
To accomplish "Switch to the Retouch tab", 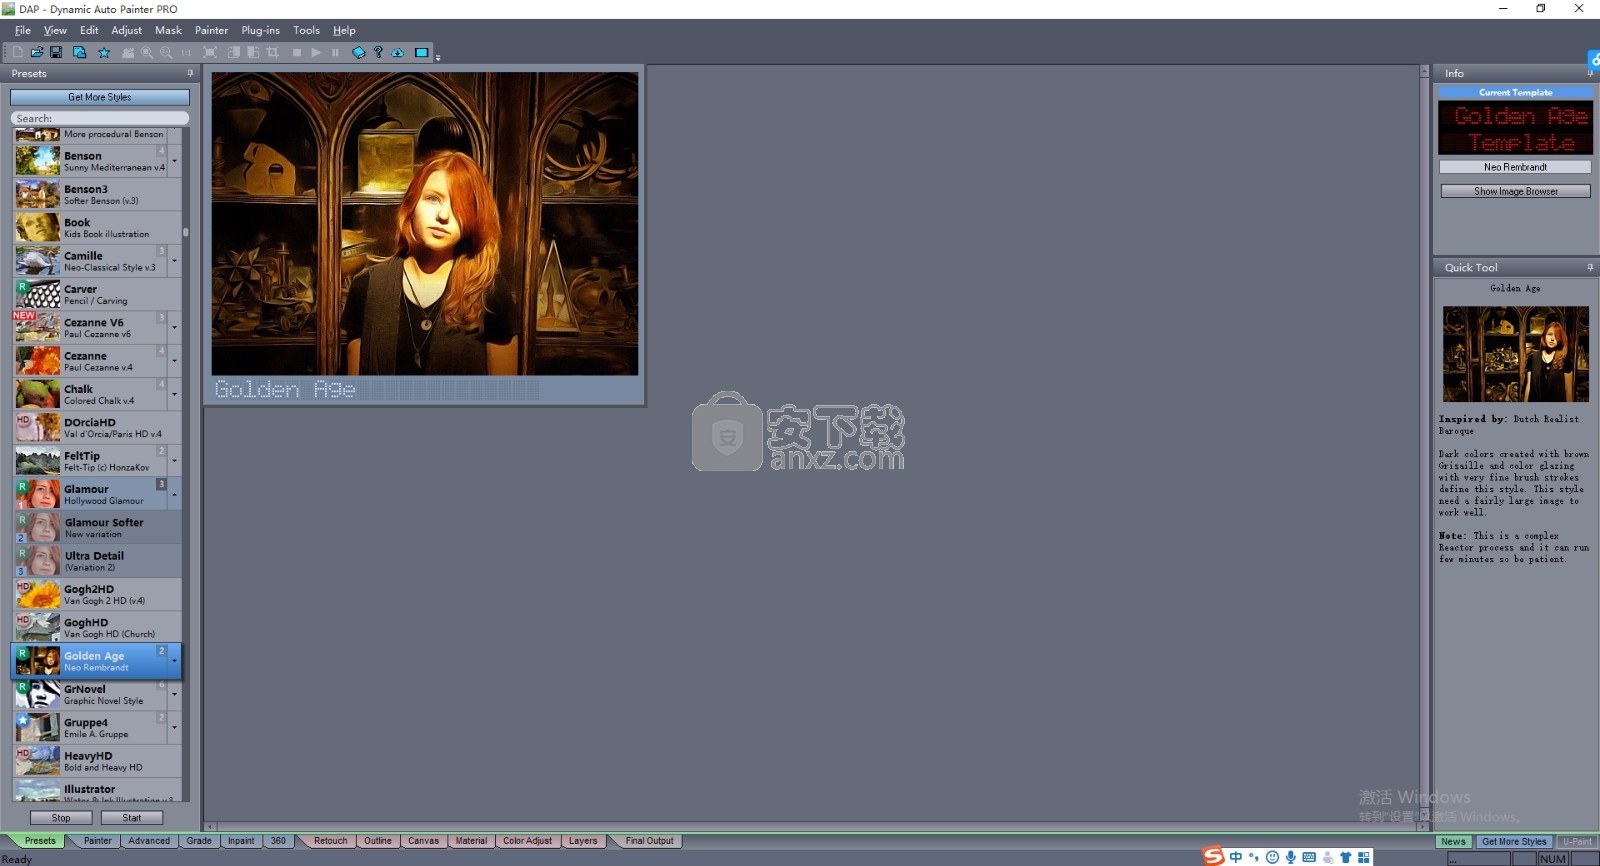I will point(330,841).
